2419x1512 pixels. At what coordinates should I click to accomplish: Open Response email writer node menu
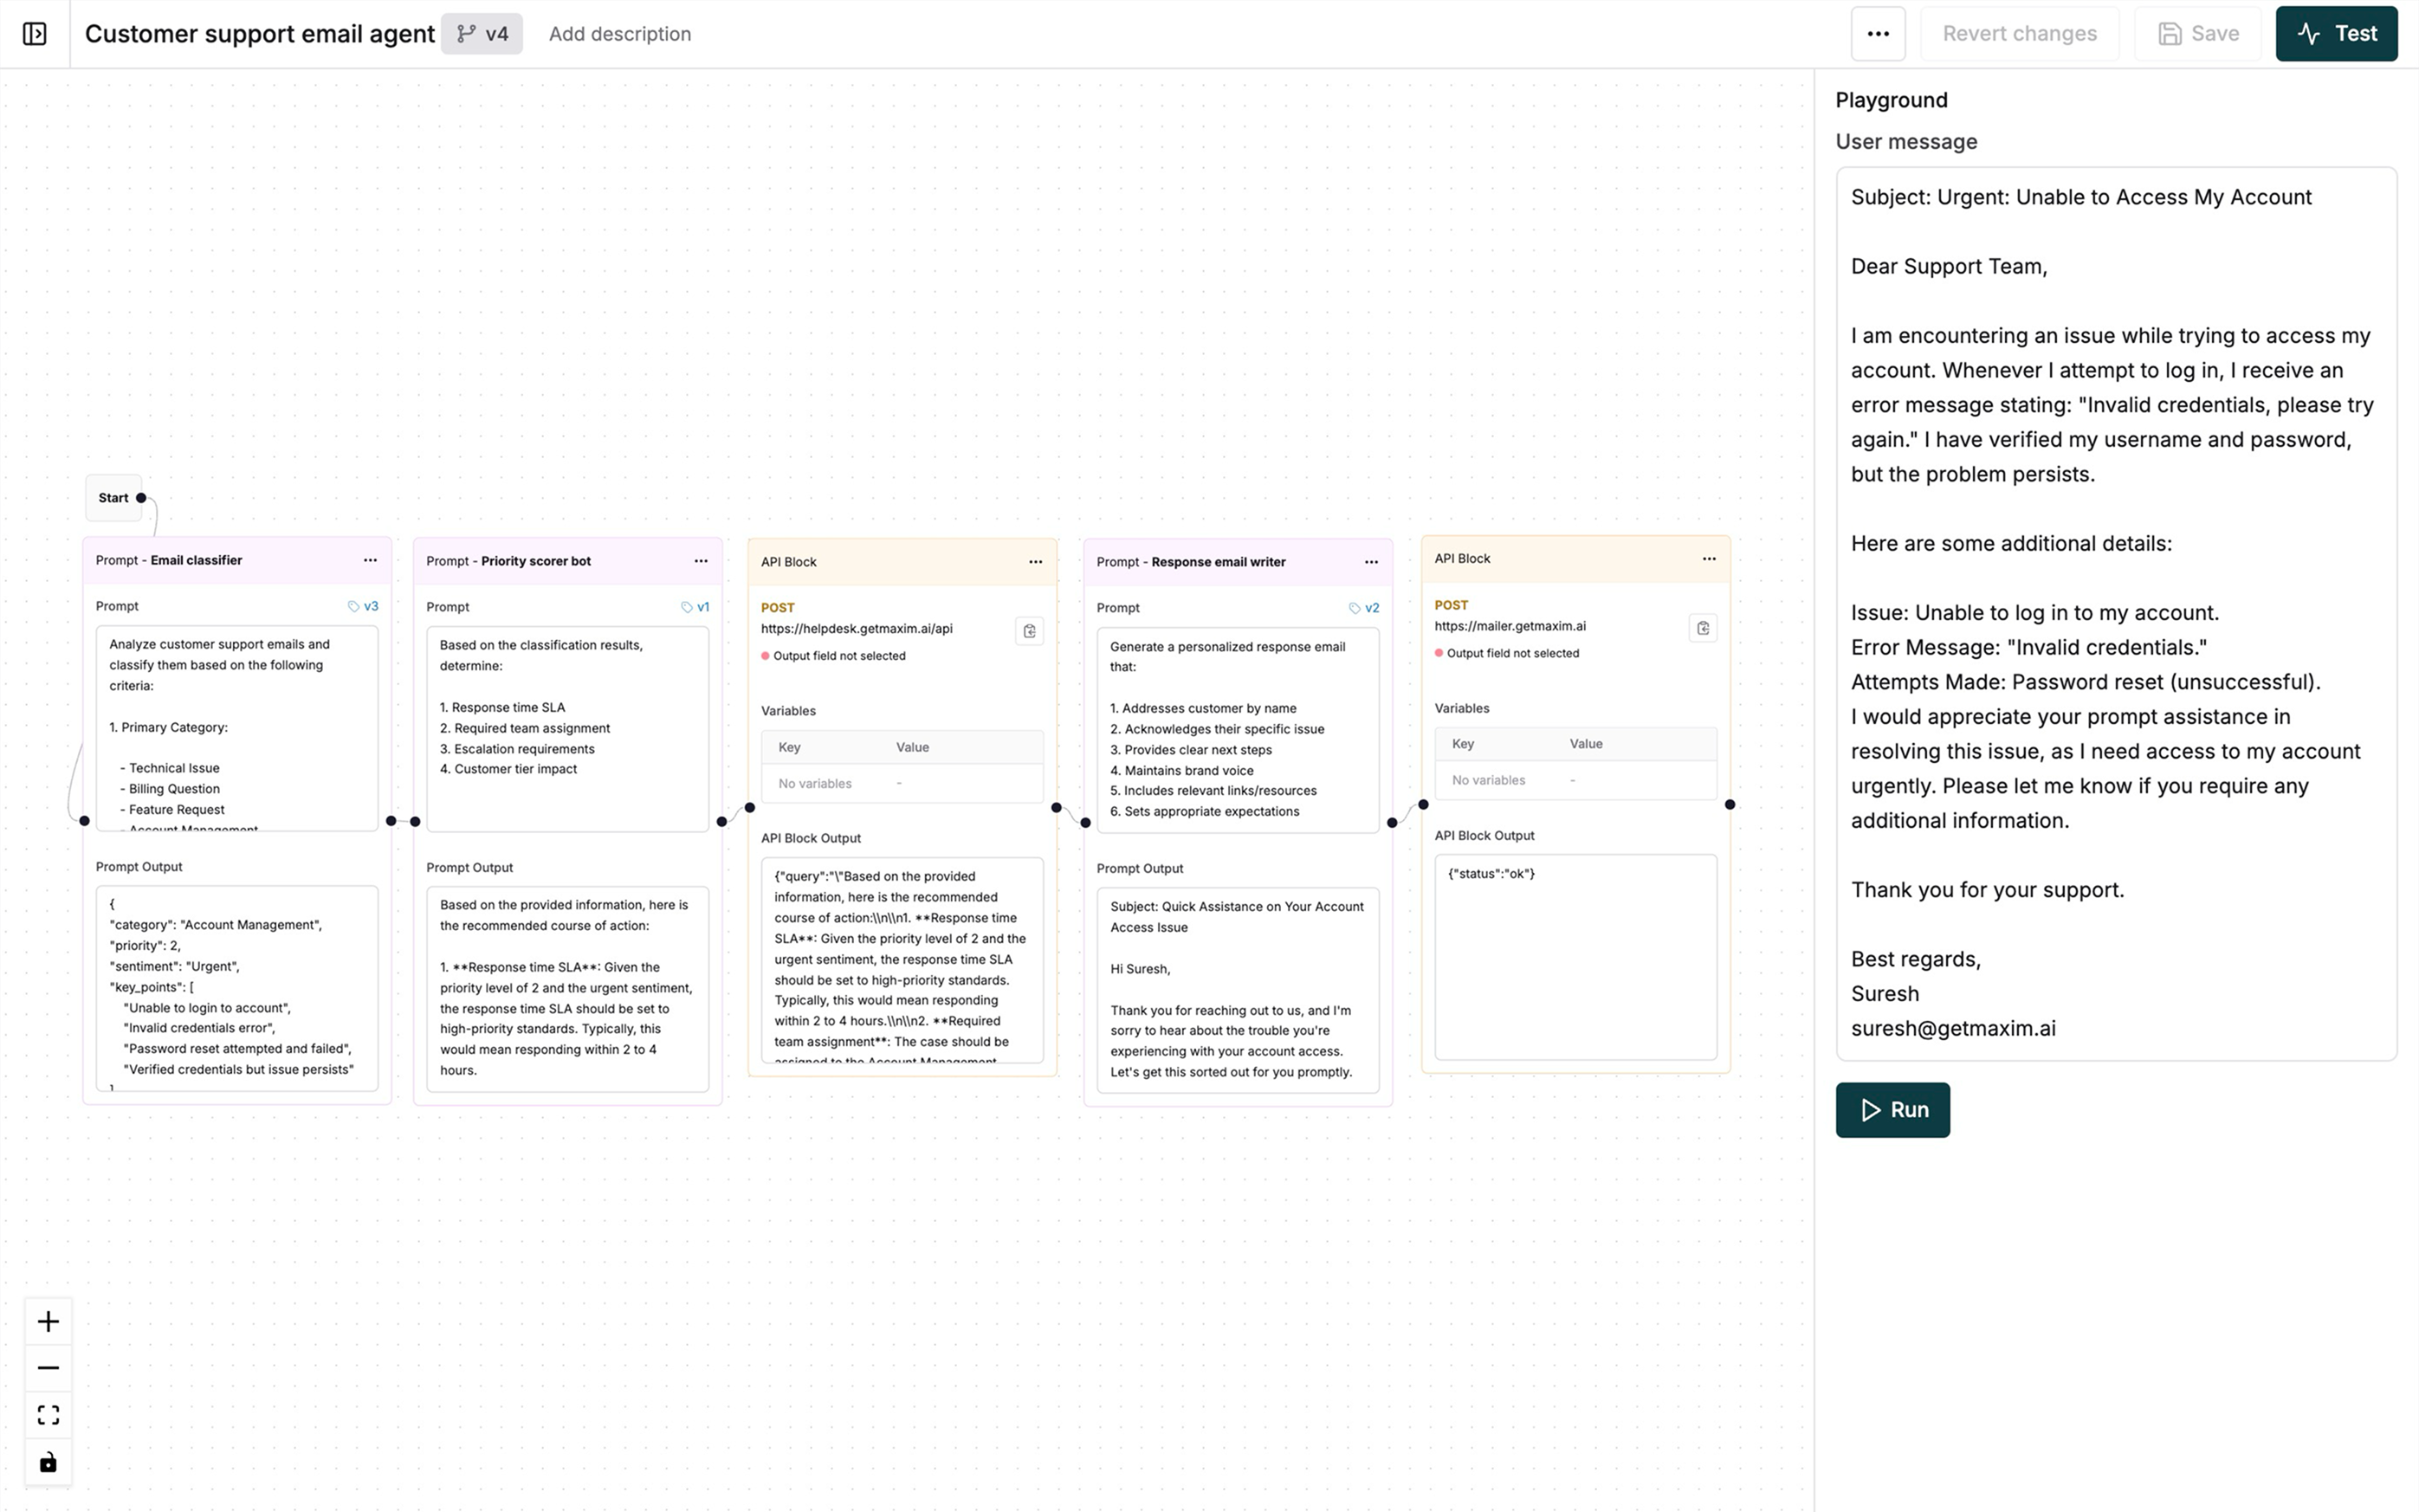[x=1371, y=562]
